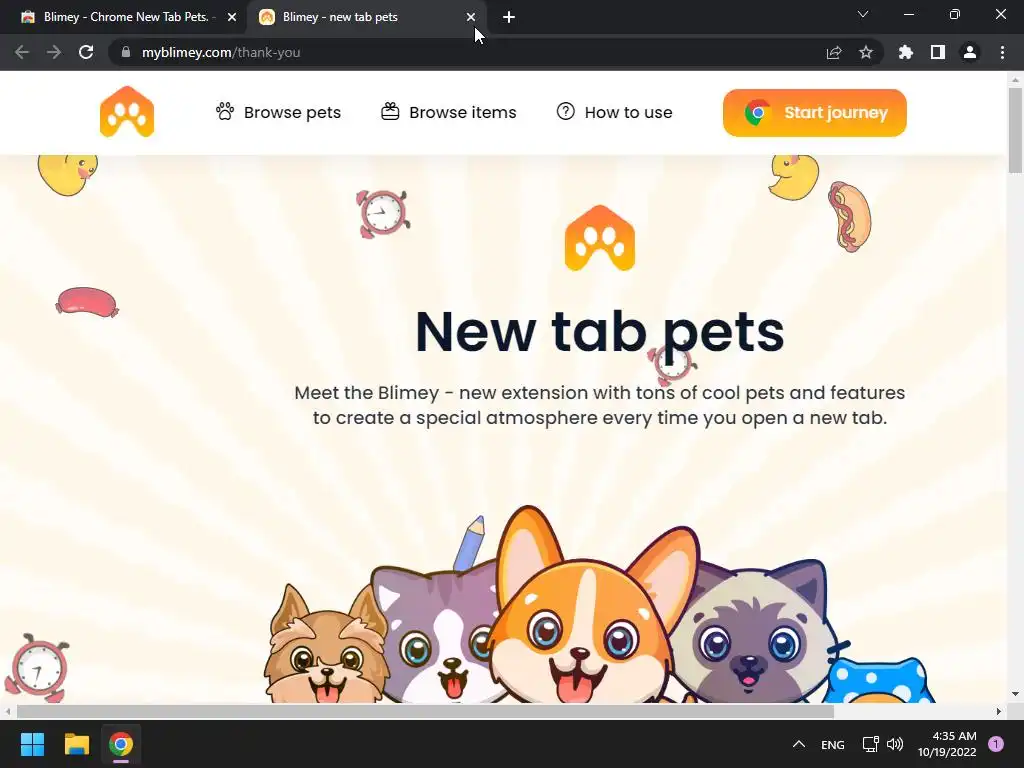This screenshot has height=768, width=1024.
Task: Open the Browse items menu link
Action: (449, 112)
